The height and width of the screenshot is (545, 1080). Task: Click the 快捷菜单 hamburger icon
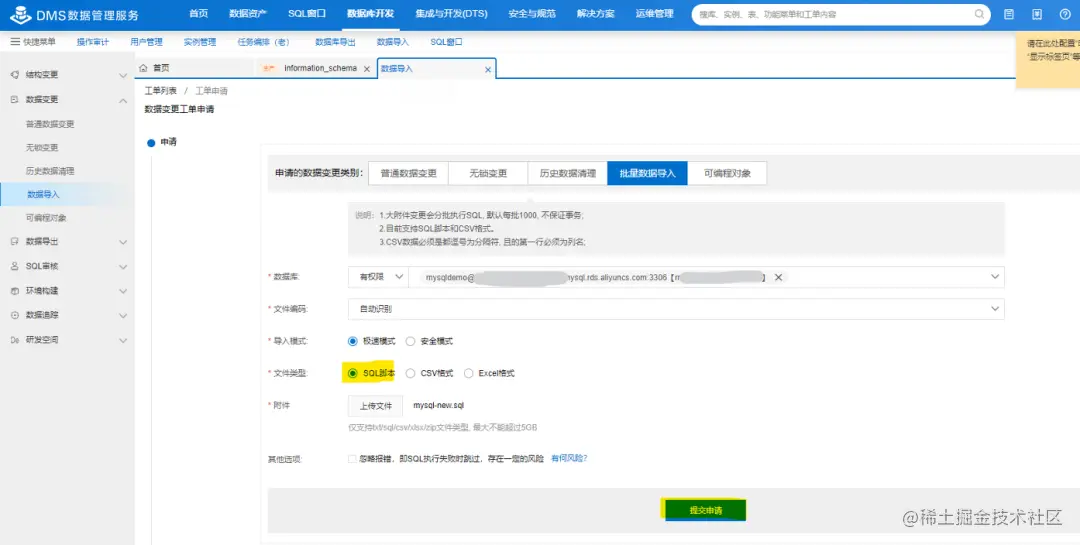[x=15, y=42]
